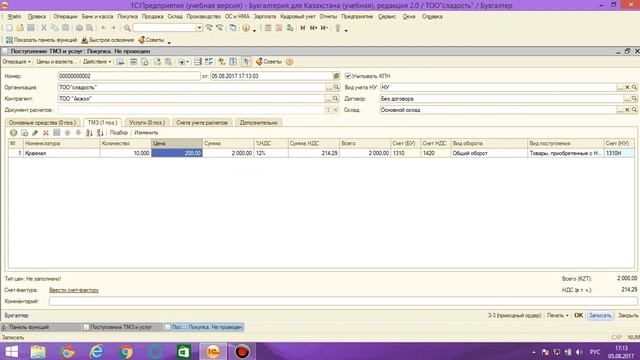This screenshot has width=640, height=360.
Task: Clear the Вид учета НУ field with X
Action: [x=627, y=87]
